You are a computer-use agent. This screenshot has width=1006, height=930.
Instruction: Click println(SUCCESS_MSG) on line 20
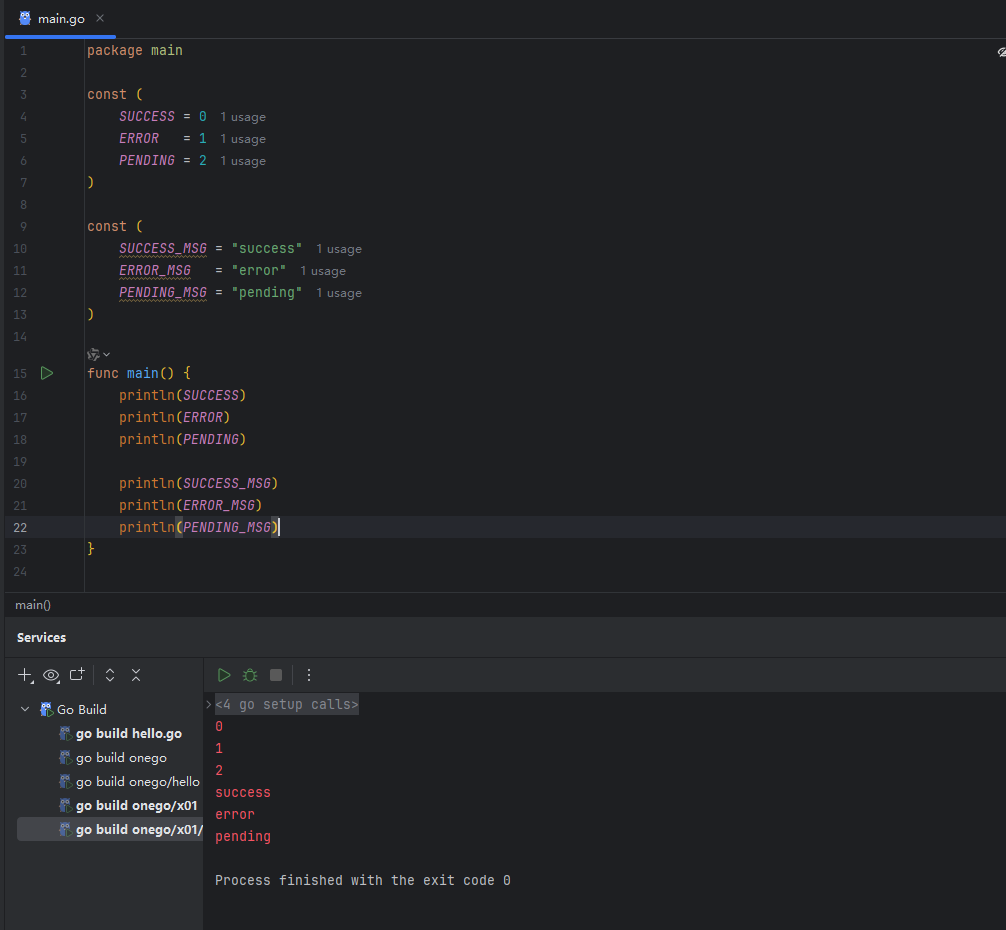[198, 484]
